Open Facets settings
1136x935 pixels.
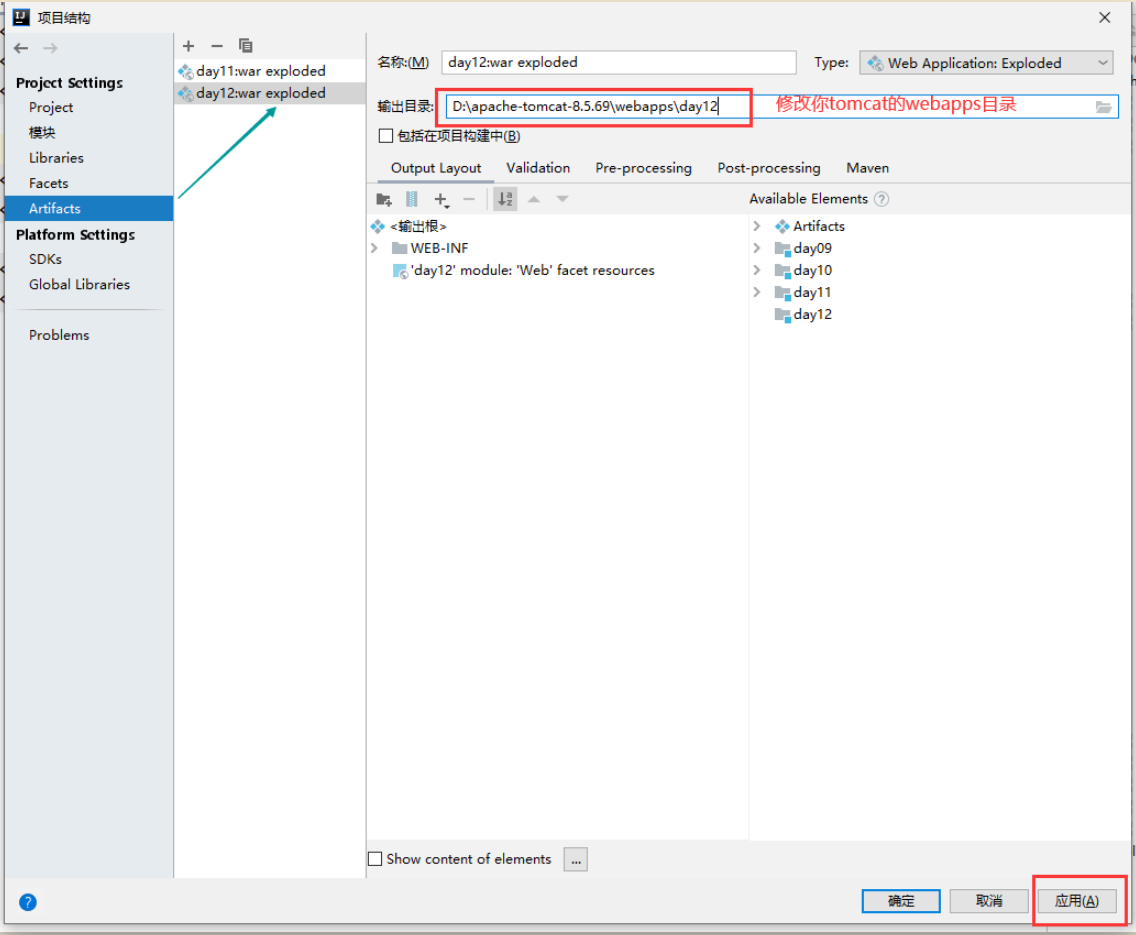49,183
